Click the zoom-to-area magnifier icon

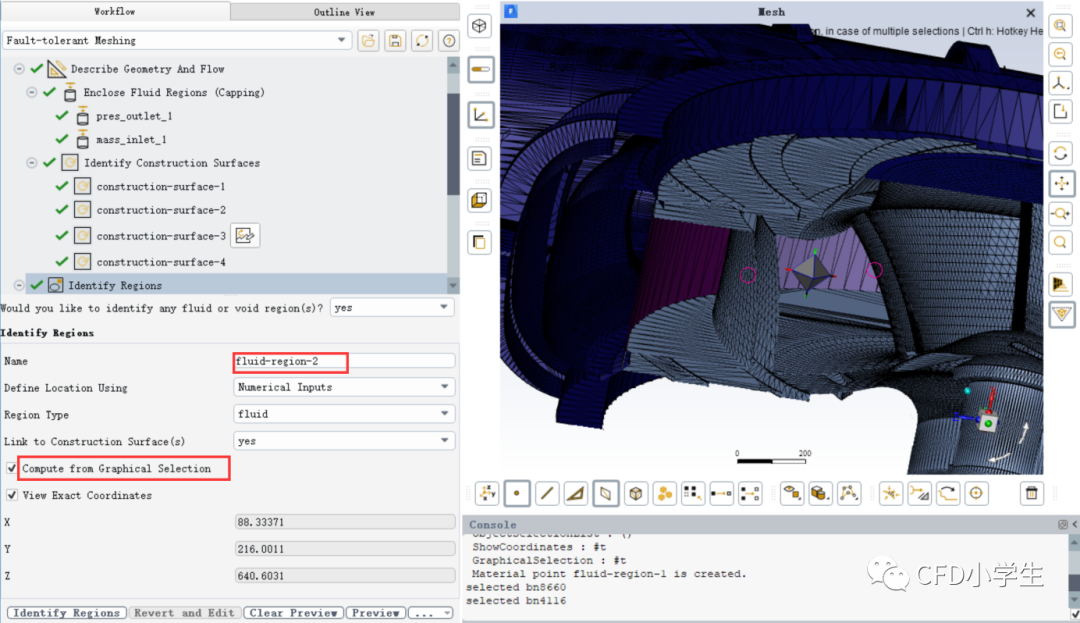pyautogui.click(x=1061, y=242)
